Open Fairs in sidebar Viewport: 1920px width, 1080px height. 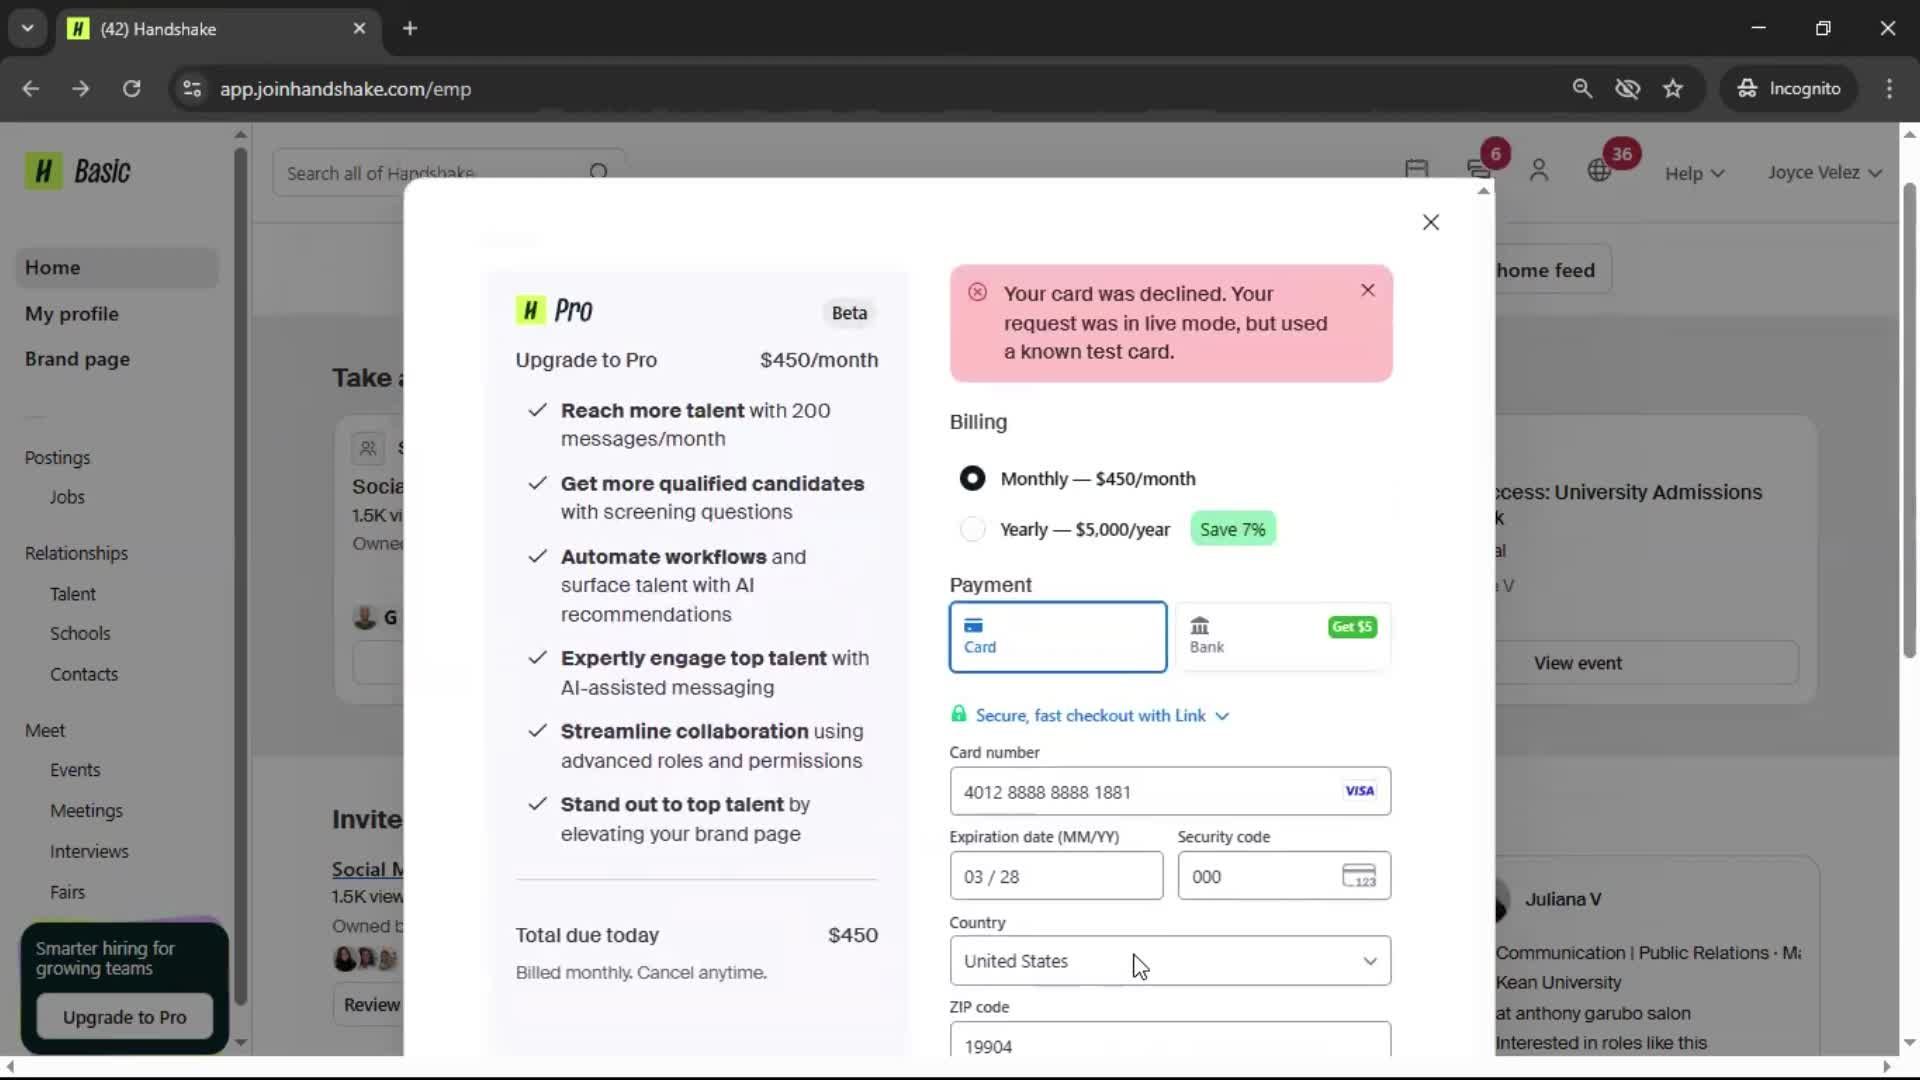(x=67, y=892)
